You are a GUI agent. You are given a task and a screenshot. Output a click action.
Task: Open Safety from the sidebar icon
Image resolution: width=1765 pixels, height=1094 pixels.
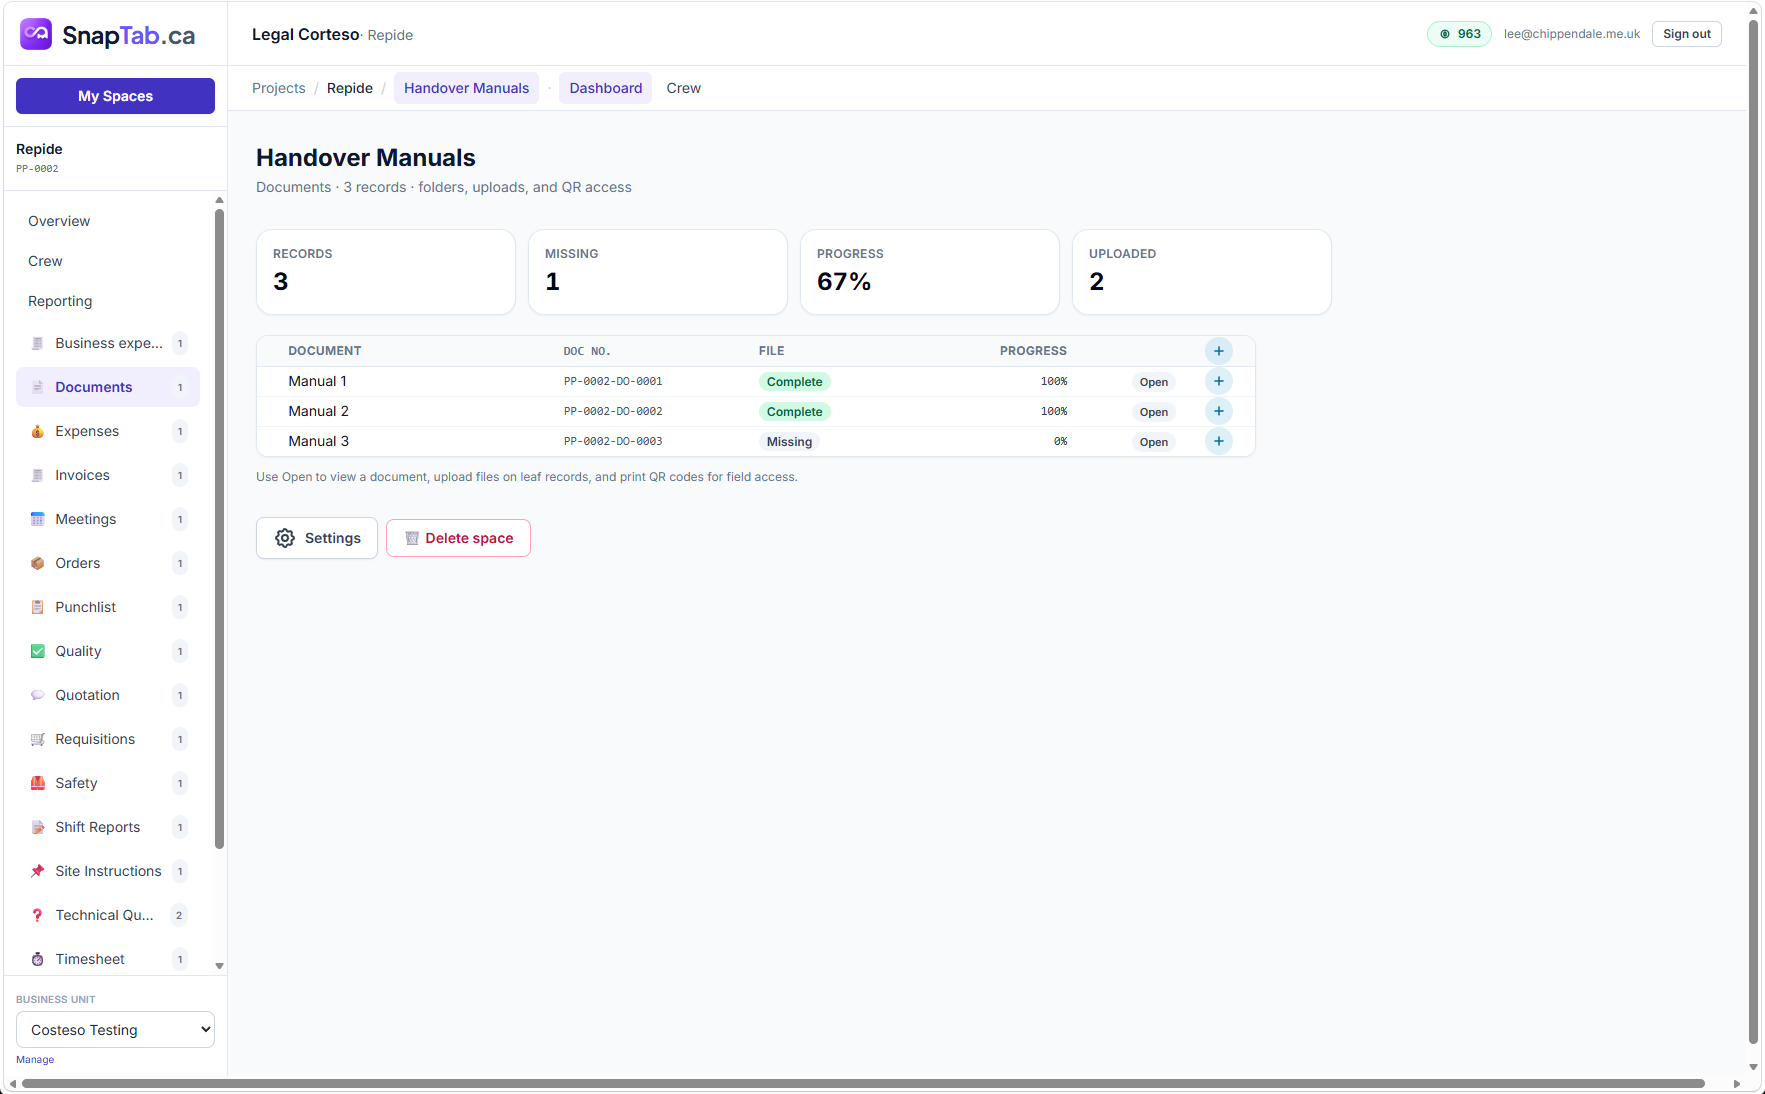coord(38,783)
